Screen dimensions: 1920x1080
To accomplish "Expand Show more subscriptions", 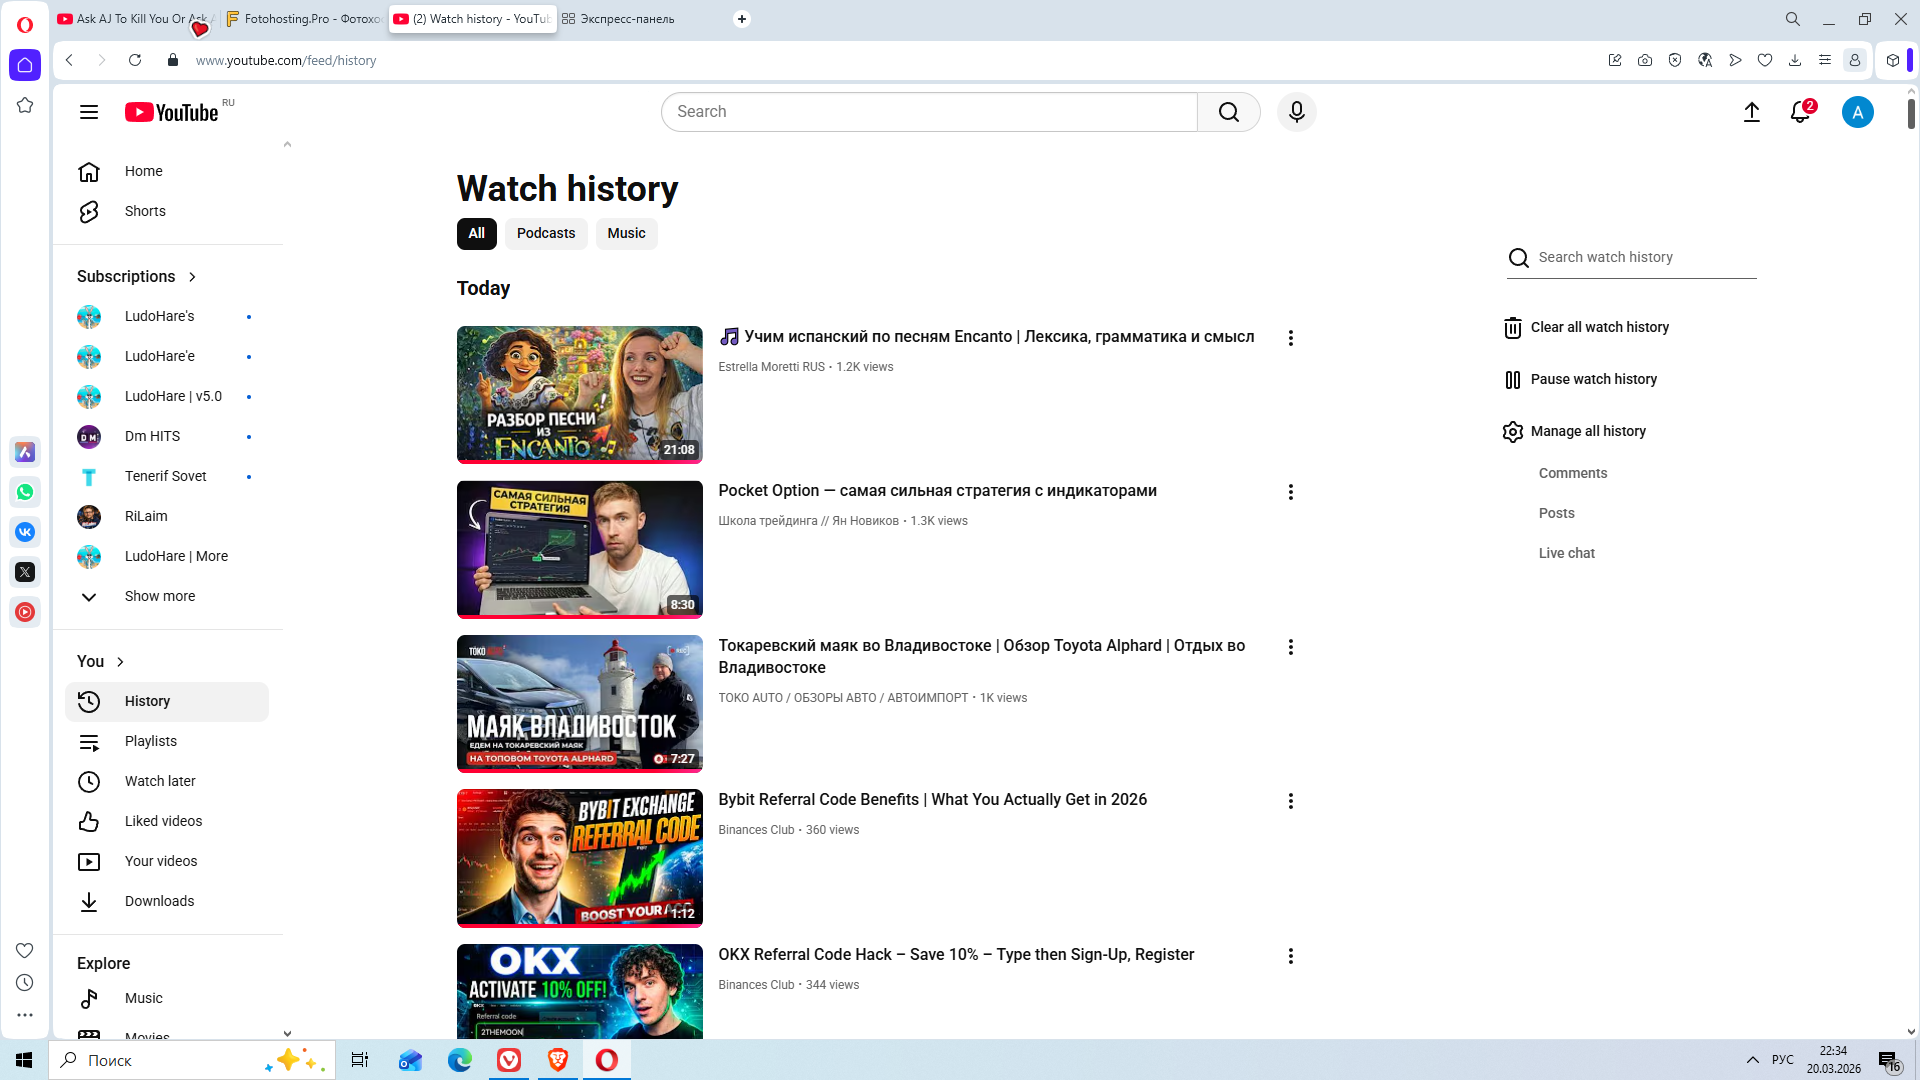I will pos(159,596).
